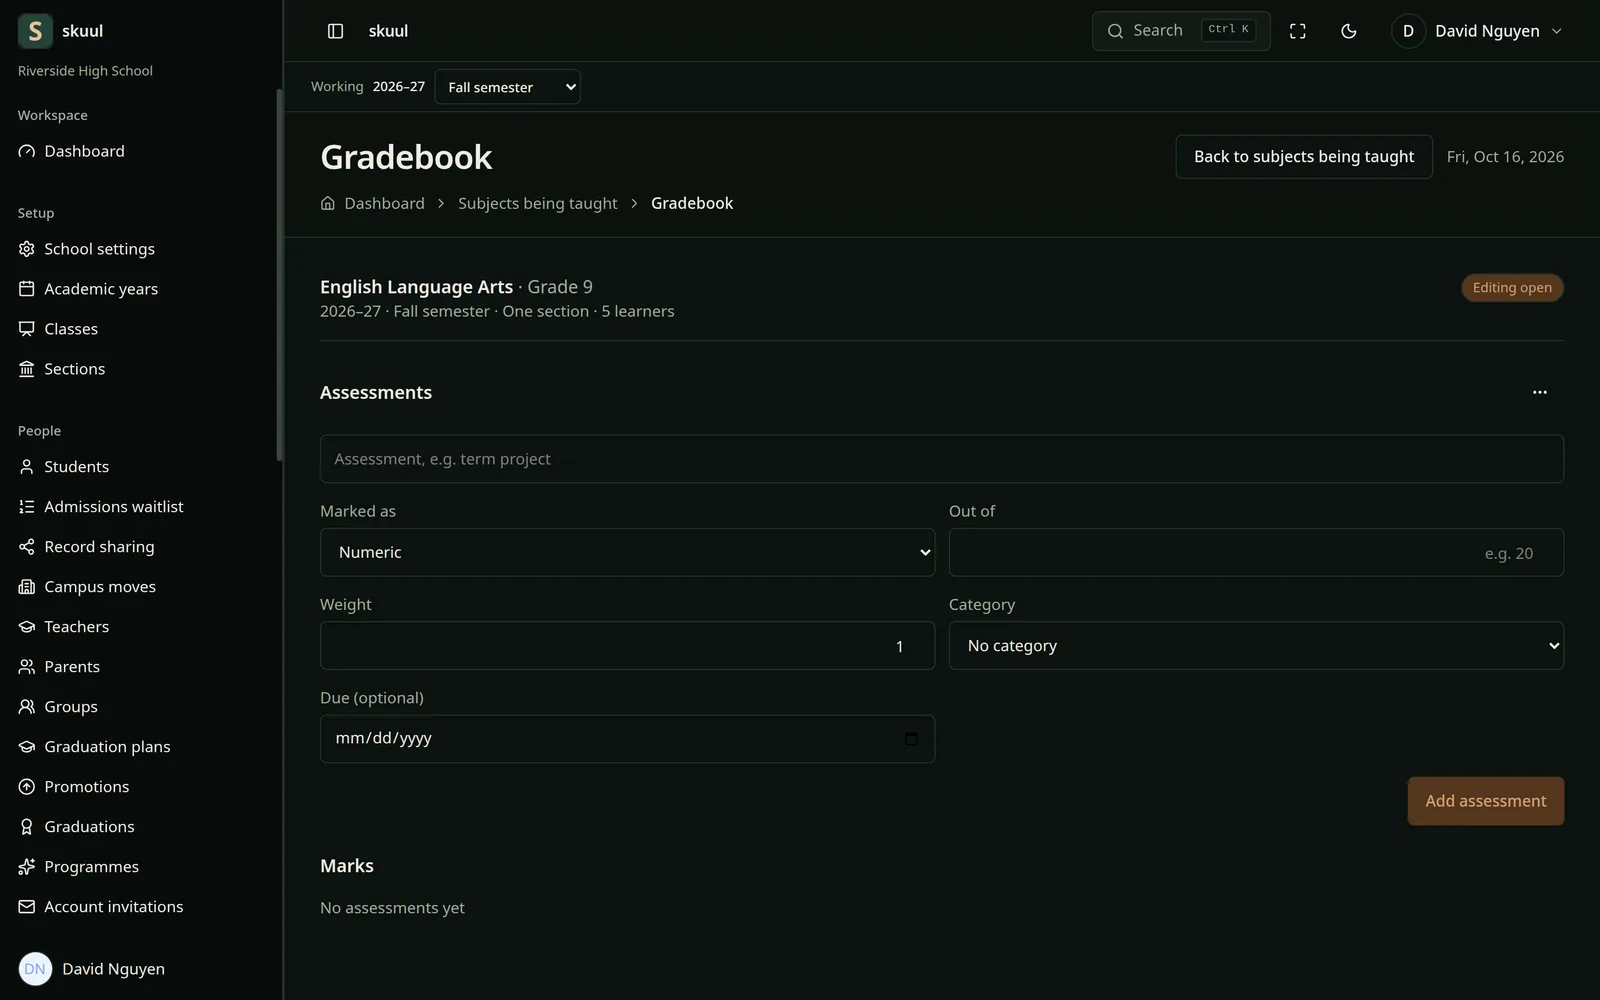Expand the Fall semester dropdown
1600x1000 pixels.
[508, 87]
